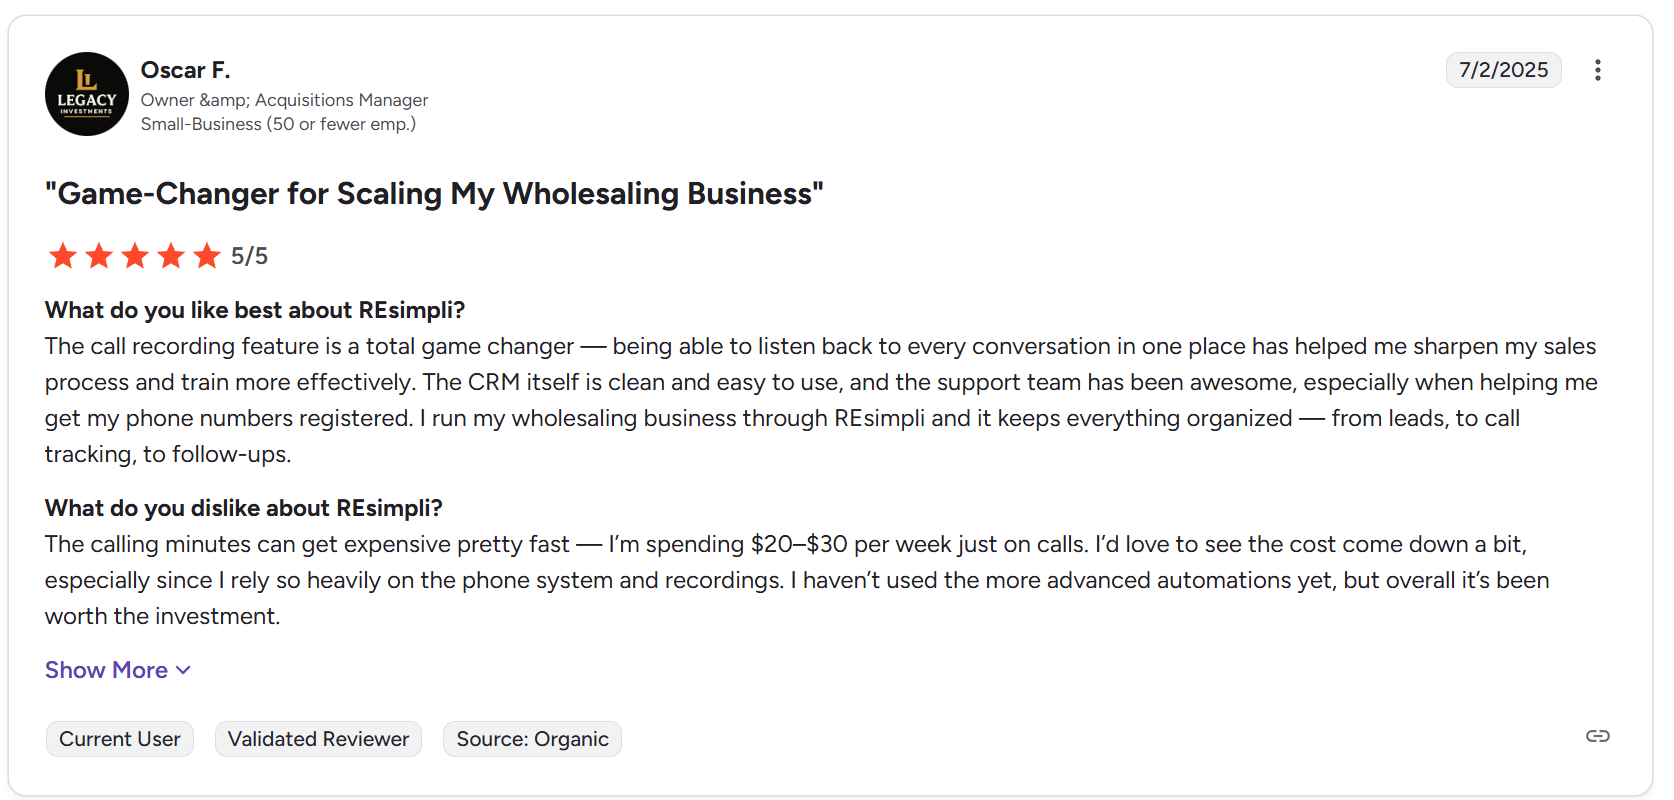Click the first rating star
1674x800 pixels.
(63, 256)
